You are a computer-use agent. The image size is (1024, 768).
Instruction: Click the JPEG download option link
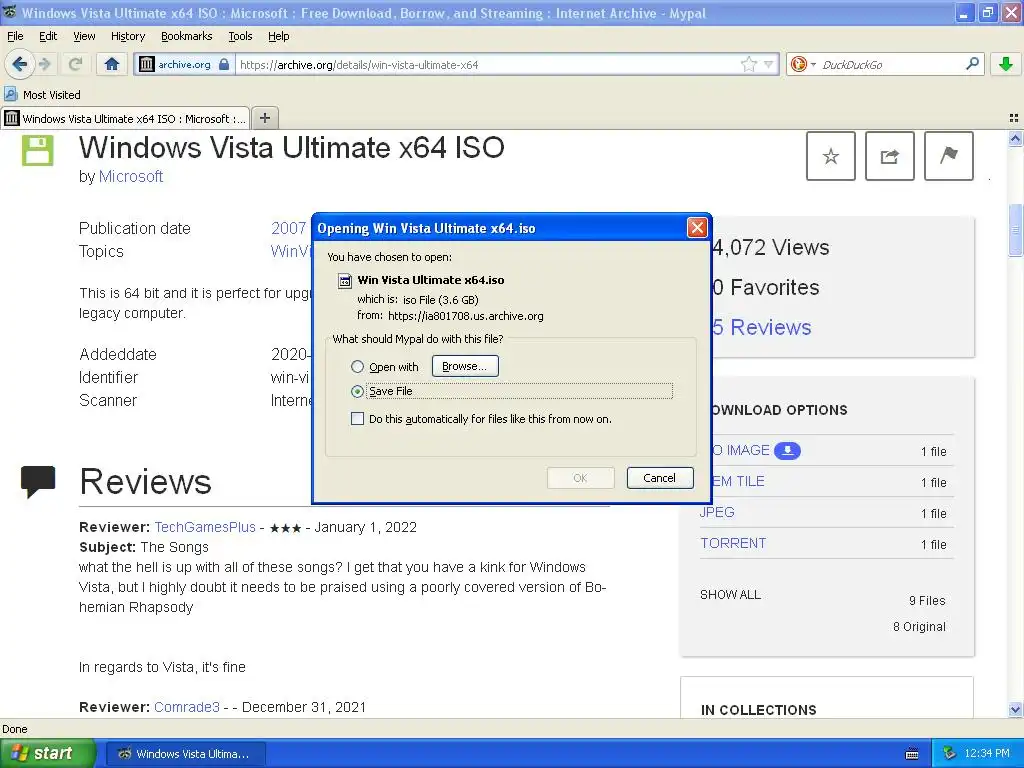[717, 512]
